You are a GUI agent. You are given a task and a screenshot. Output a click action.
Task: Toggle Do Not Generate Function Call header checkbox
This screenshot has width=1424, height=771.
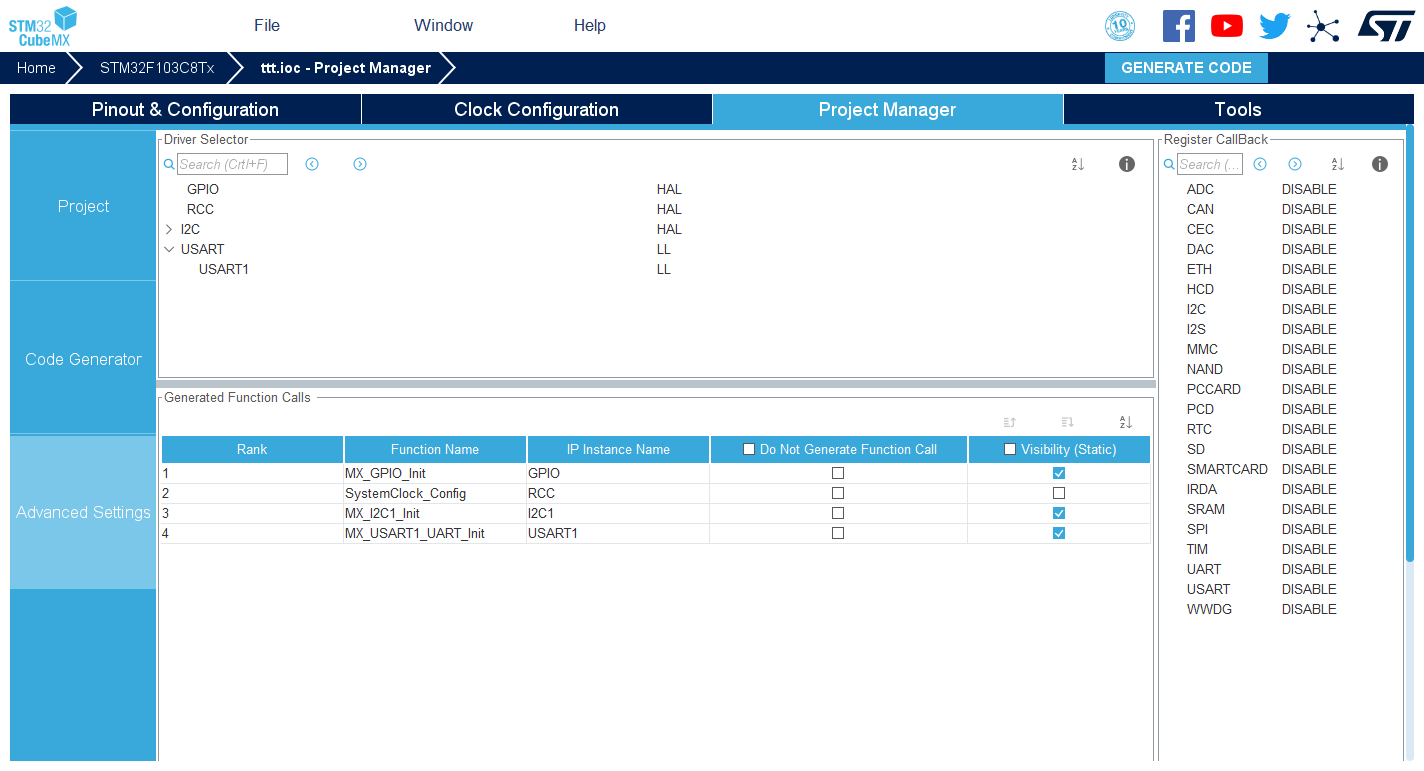point(749,449)
